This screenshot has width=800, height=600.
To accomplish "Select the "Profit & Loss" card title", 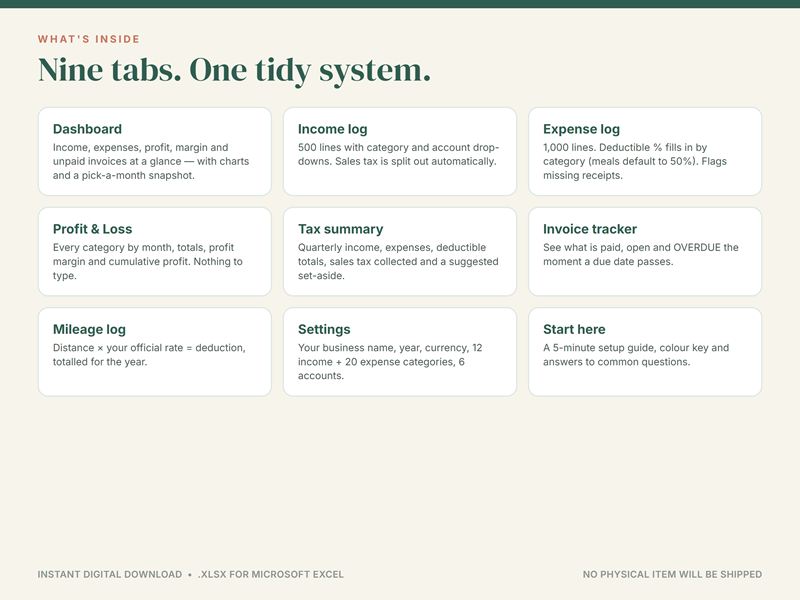I will (92, 229).
